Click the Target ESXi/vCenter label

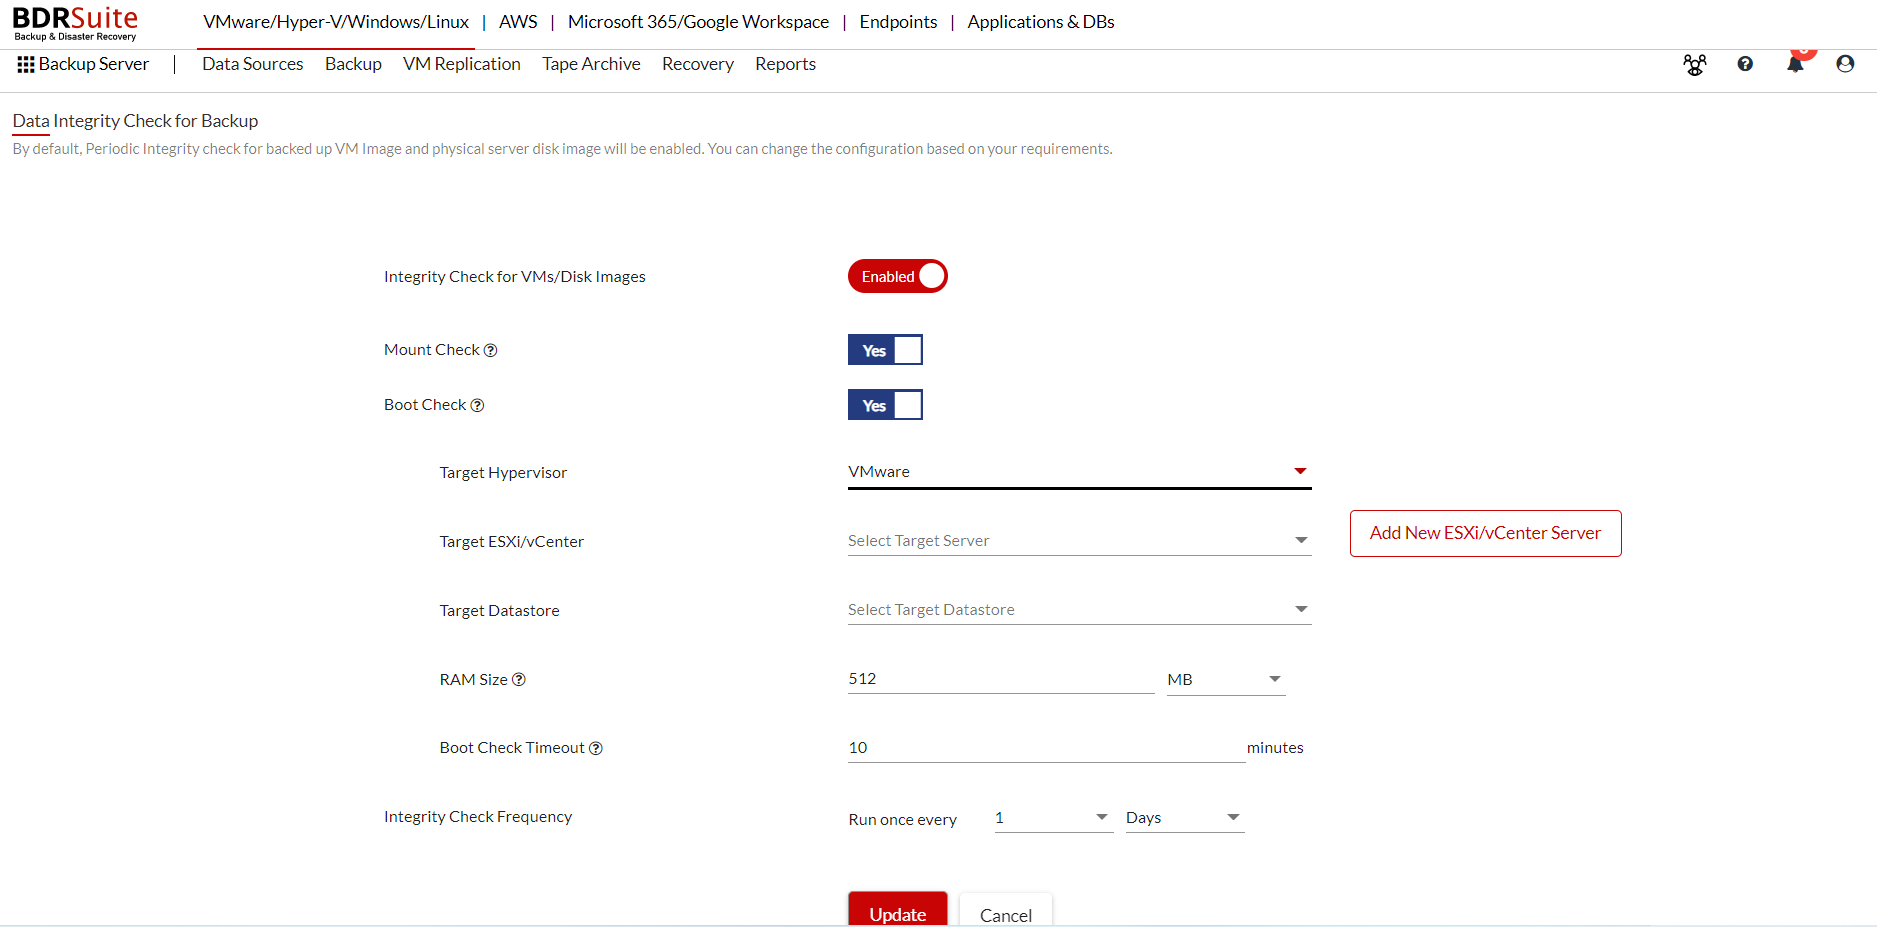tap(512, 542)
